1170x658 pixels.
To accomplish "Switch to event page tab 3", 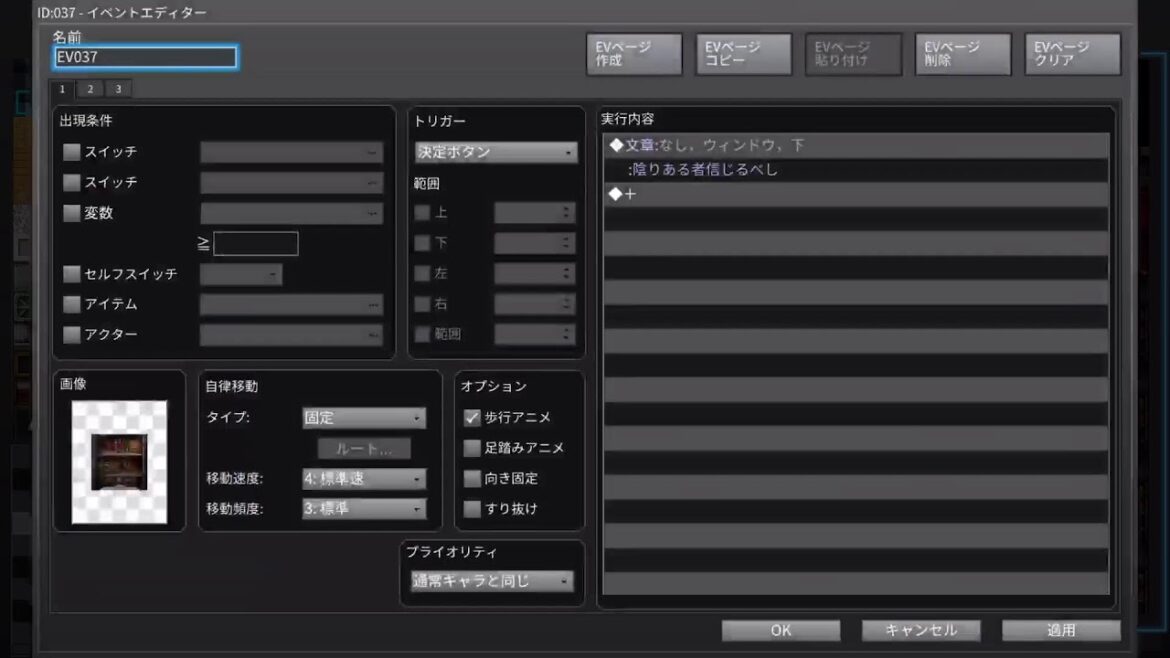I will [x=118, y=89].
